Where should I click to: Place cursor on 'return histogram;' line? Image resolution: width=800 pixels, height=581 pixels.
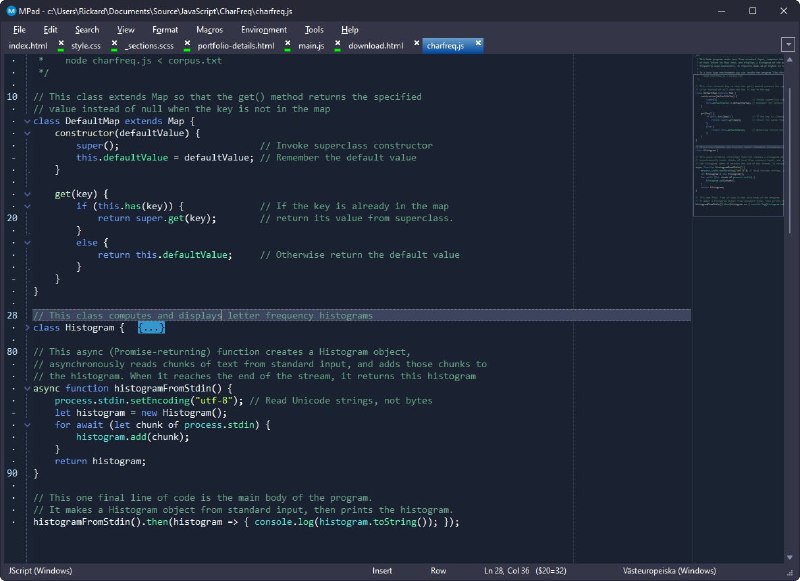[x=100, y=461]
